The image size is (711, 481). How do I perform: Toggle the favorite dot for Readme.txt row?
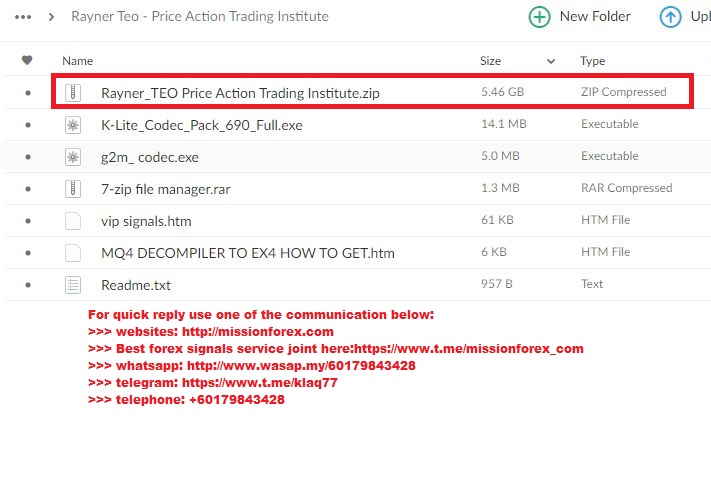click(x=28, y=285)
